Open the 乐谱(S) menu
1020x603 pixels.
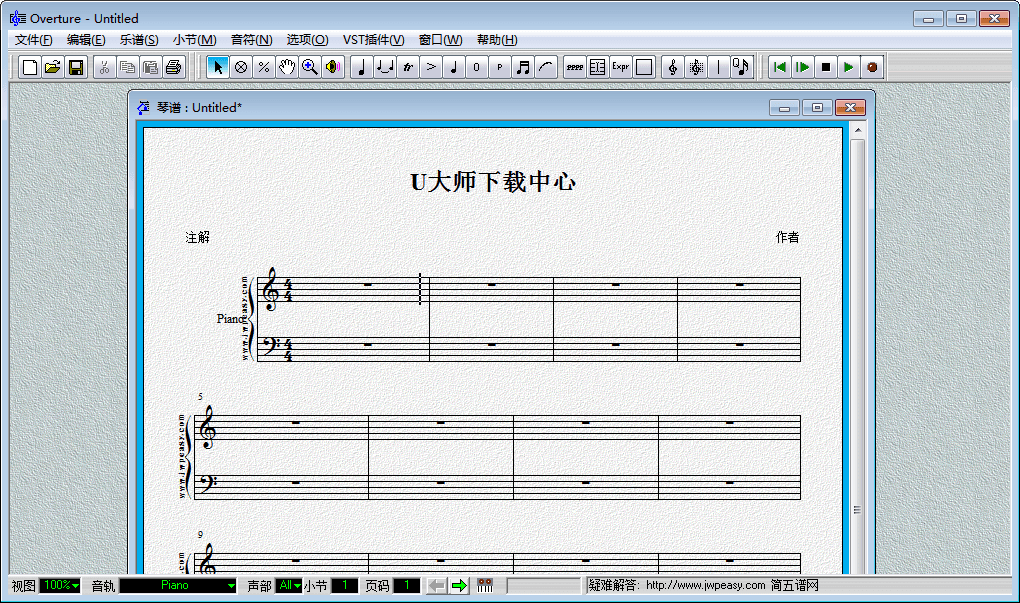[x=139, y=40]
